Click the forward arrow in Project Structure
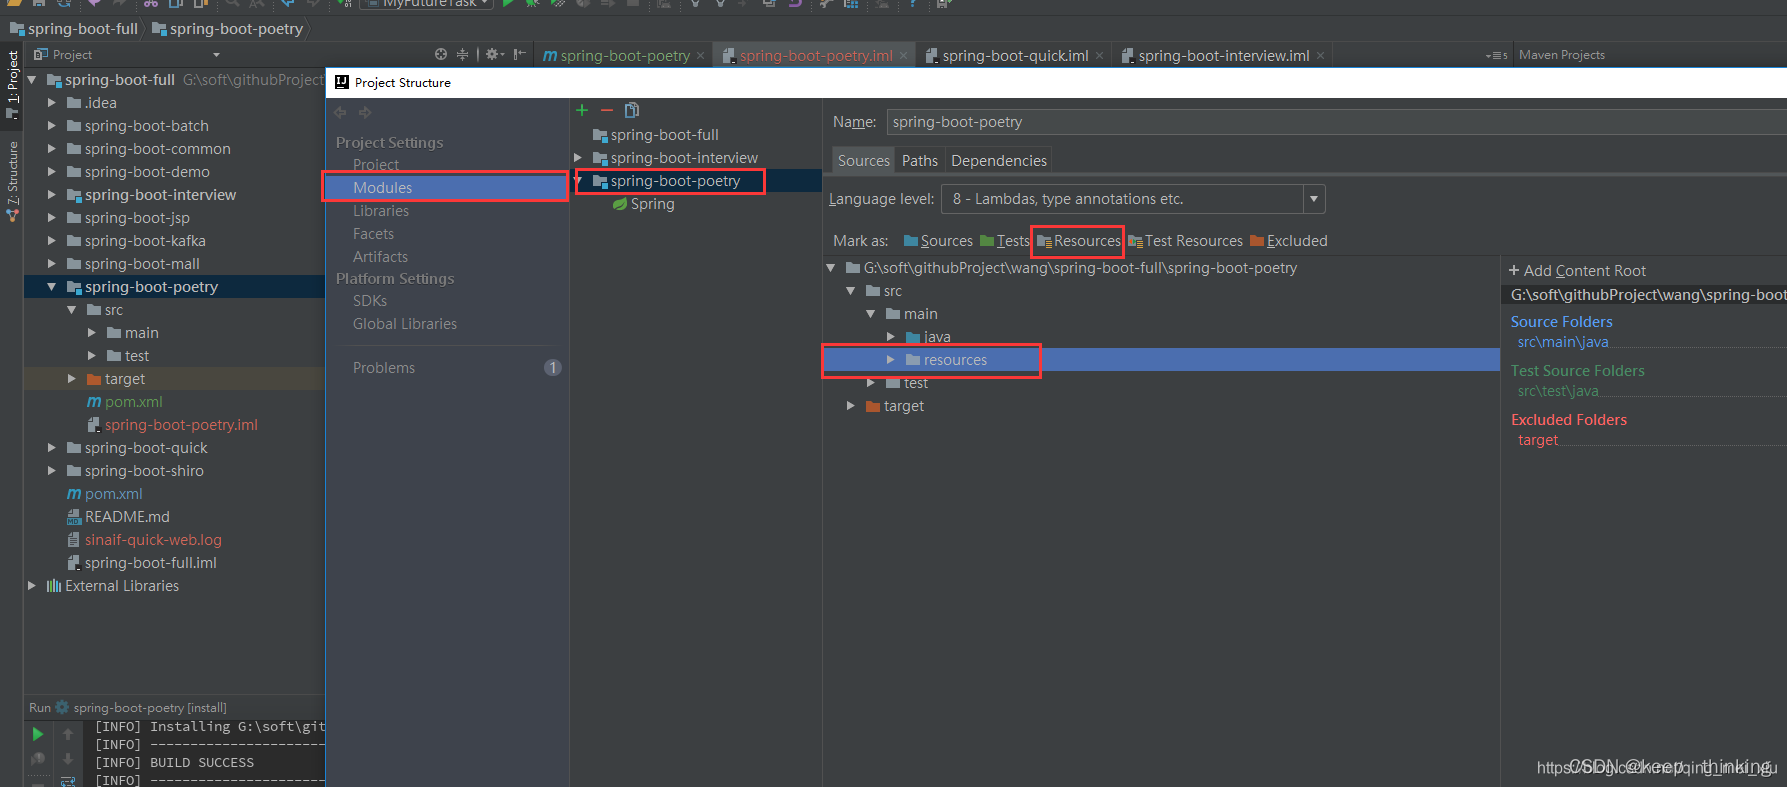This screenshot has width=1787, height=787. click(365, 112)
